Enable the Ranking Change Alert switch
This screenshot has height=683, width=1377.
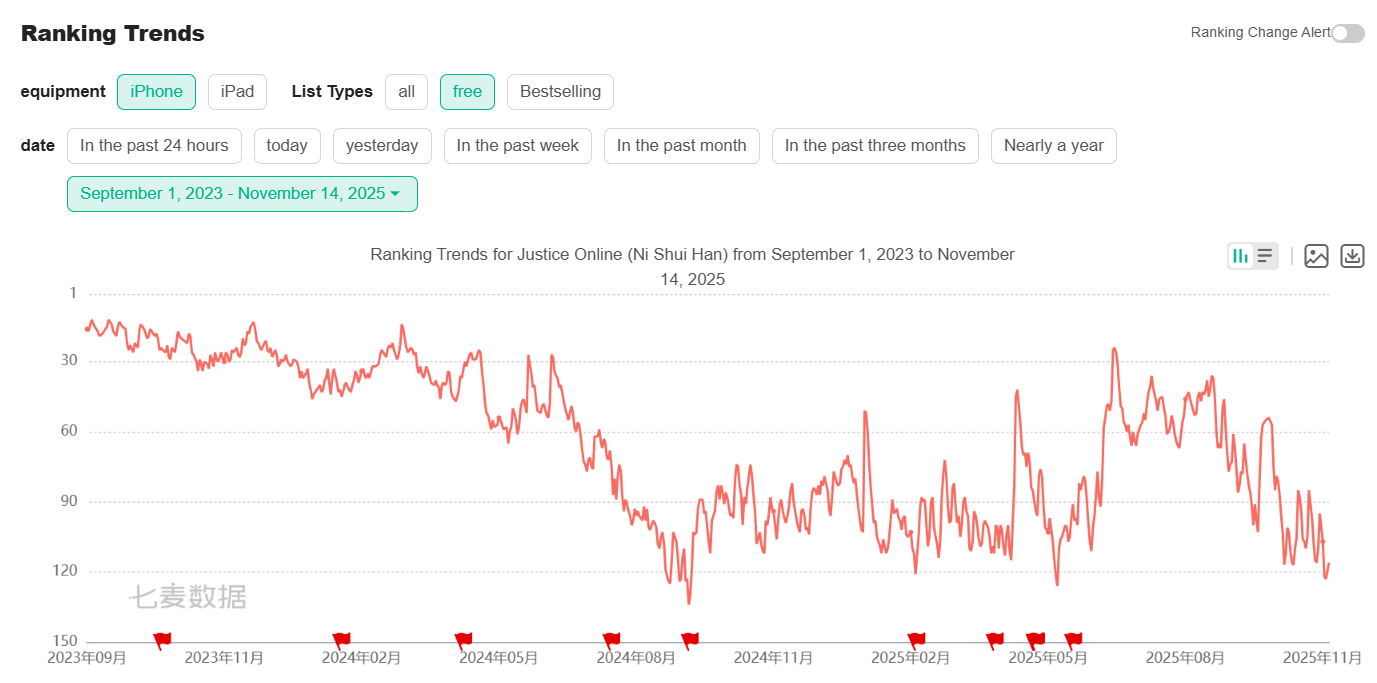tap(1347, 33)
